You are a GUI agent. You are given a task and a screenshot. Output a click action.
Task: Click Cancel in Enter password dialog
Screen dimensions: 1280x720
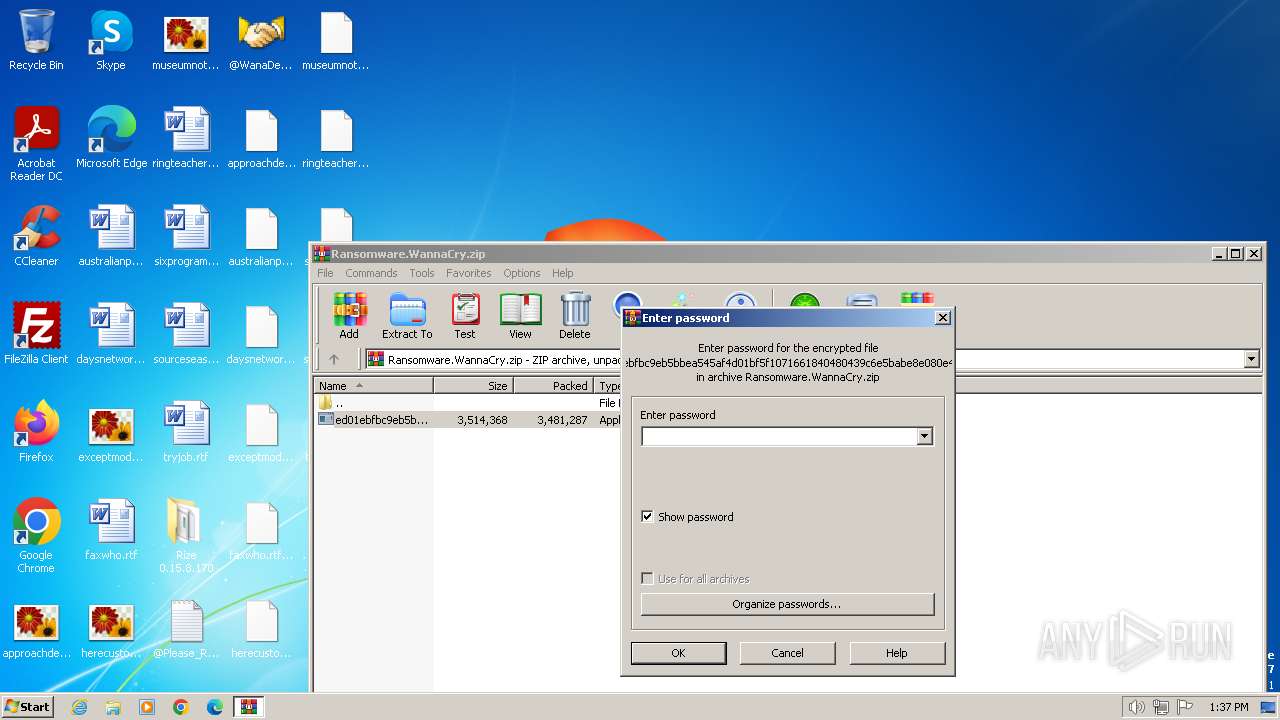[x=787, y=653]
